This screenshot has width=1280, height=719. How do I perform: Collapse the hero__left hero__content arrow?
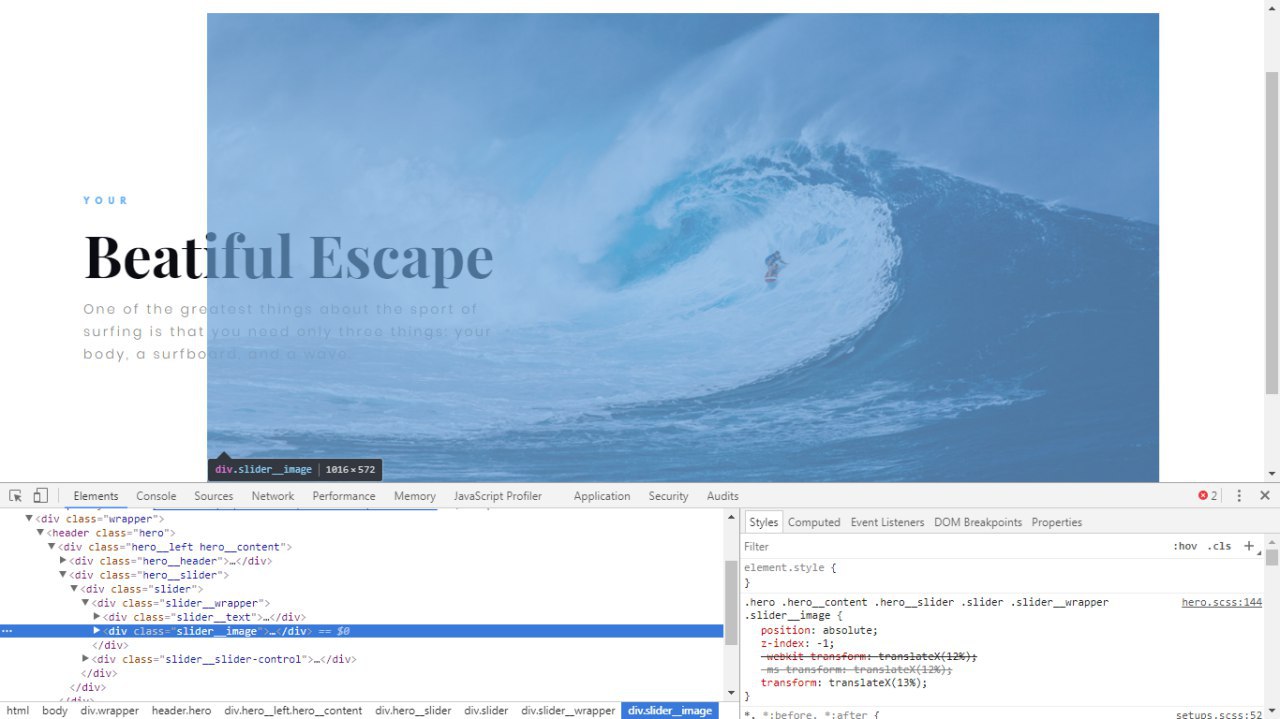click(52, 547)
